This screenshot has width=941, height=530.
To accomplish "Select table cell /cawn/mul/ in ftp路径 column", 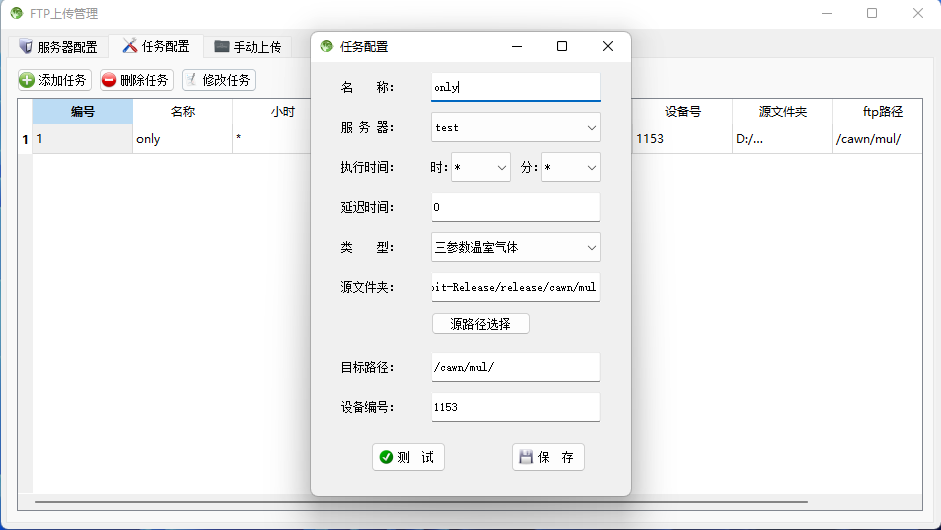I will tap(877, 139).
